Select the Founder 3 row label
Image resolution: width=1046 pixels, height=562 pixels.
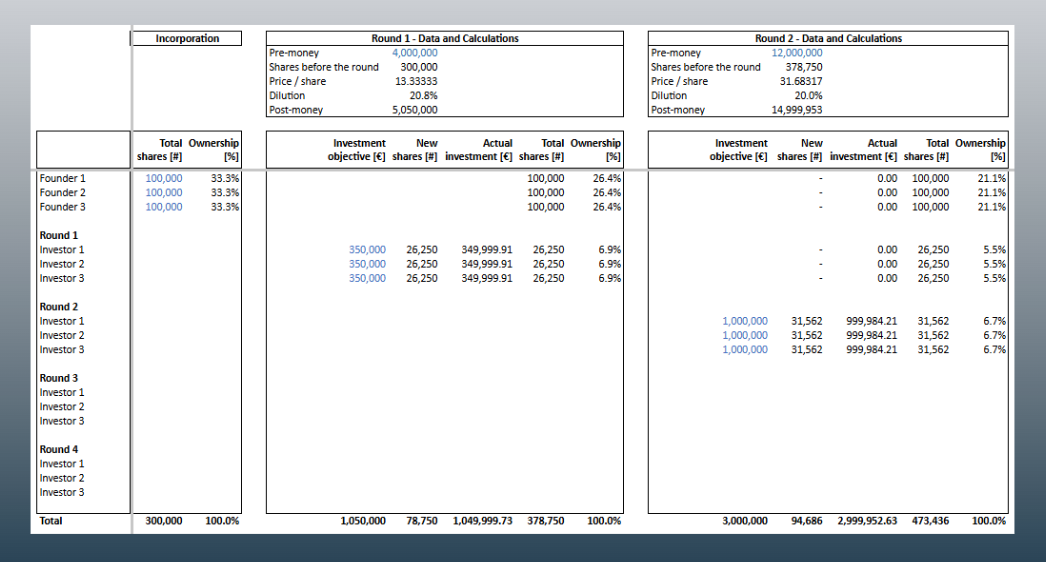pos(62,207)
